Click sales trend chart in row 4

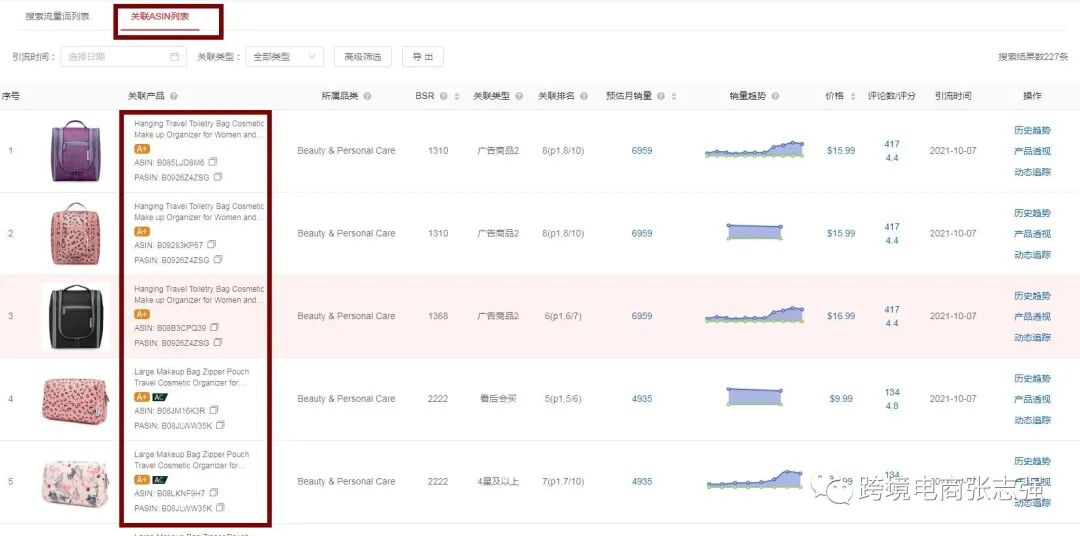[x=754, y=397]
